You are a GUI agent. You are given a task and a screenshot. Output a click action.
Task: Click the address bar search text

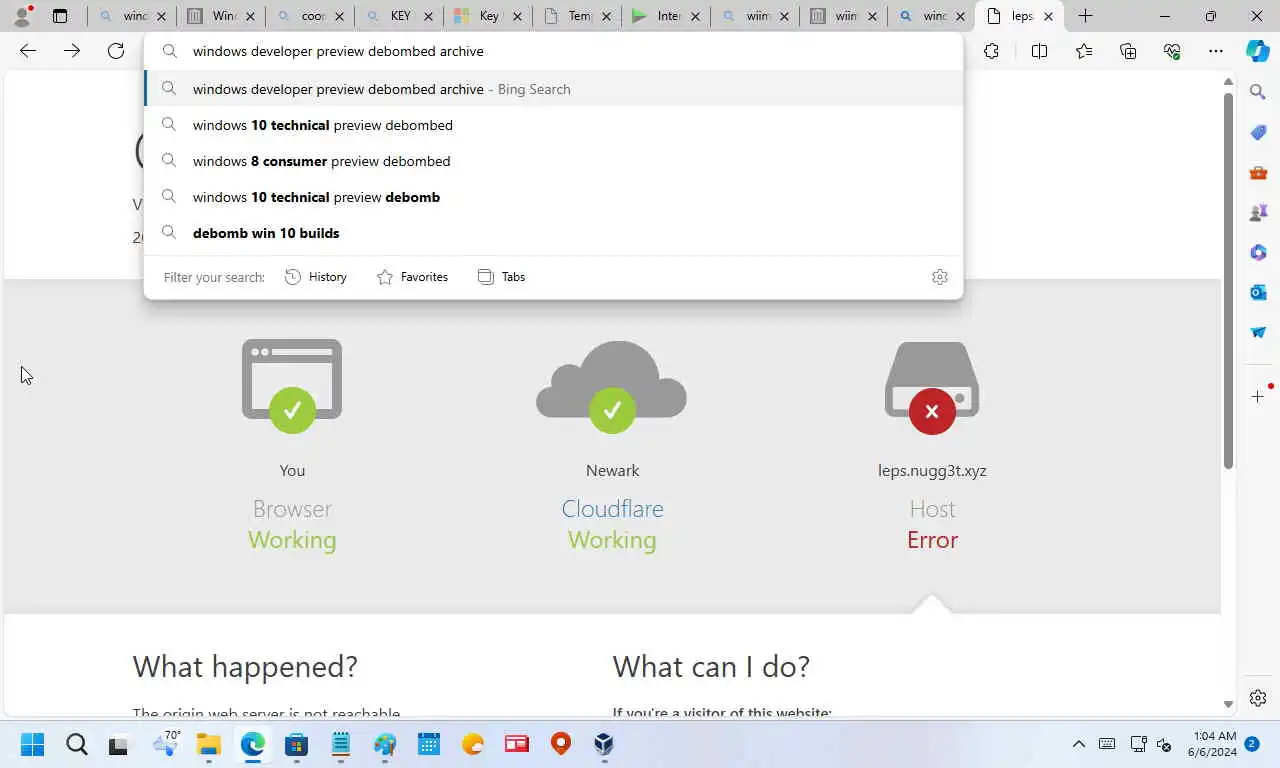(x=338, y=51)
